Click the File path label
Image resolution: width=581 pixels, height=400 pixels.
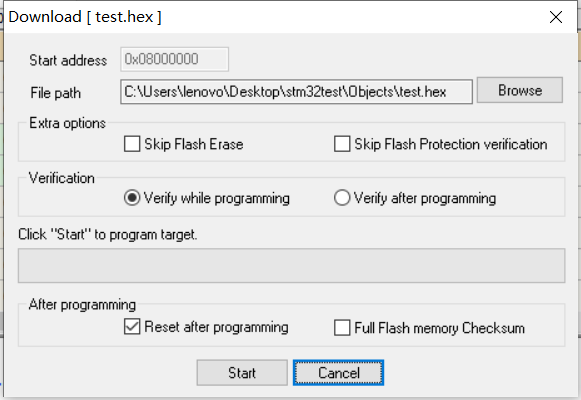point(56,93)
